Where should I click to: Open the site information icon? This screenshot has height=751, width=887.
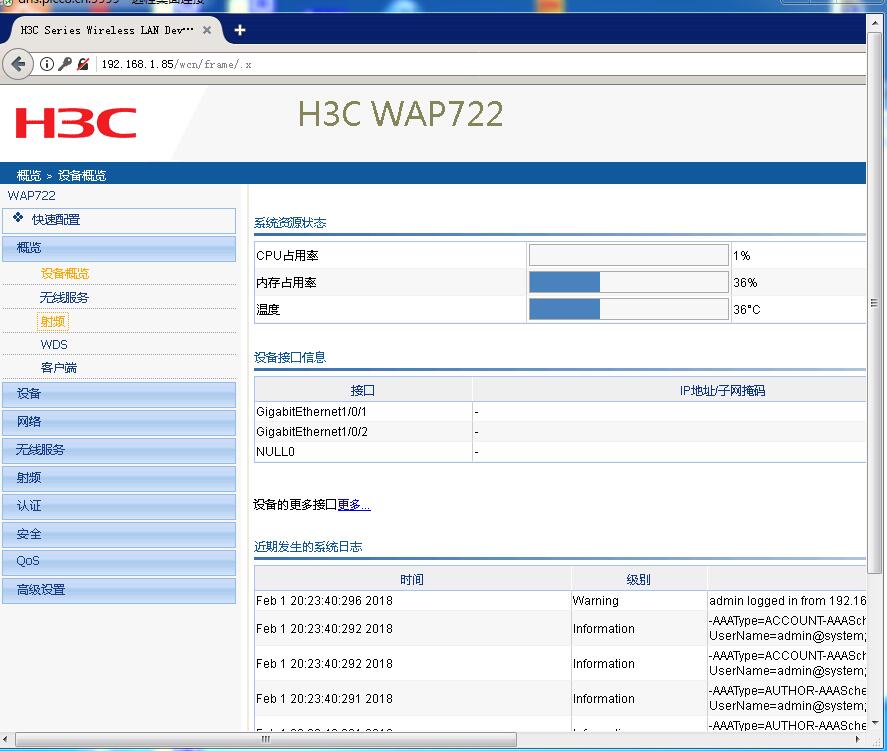47,64
